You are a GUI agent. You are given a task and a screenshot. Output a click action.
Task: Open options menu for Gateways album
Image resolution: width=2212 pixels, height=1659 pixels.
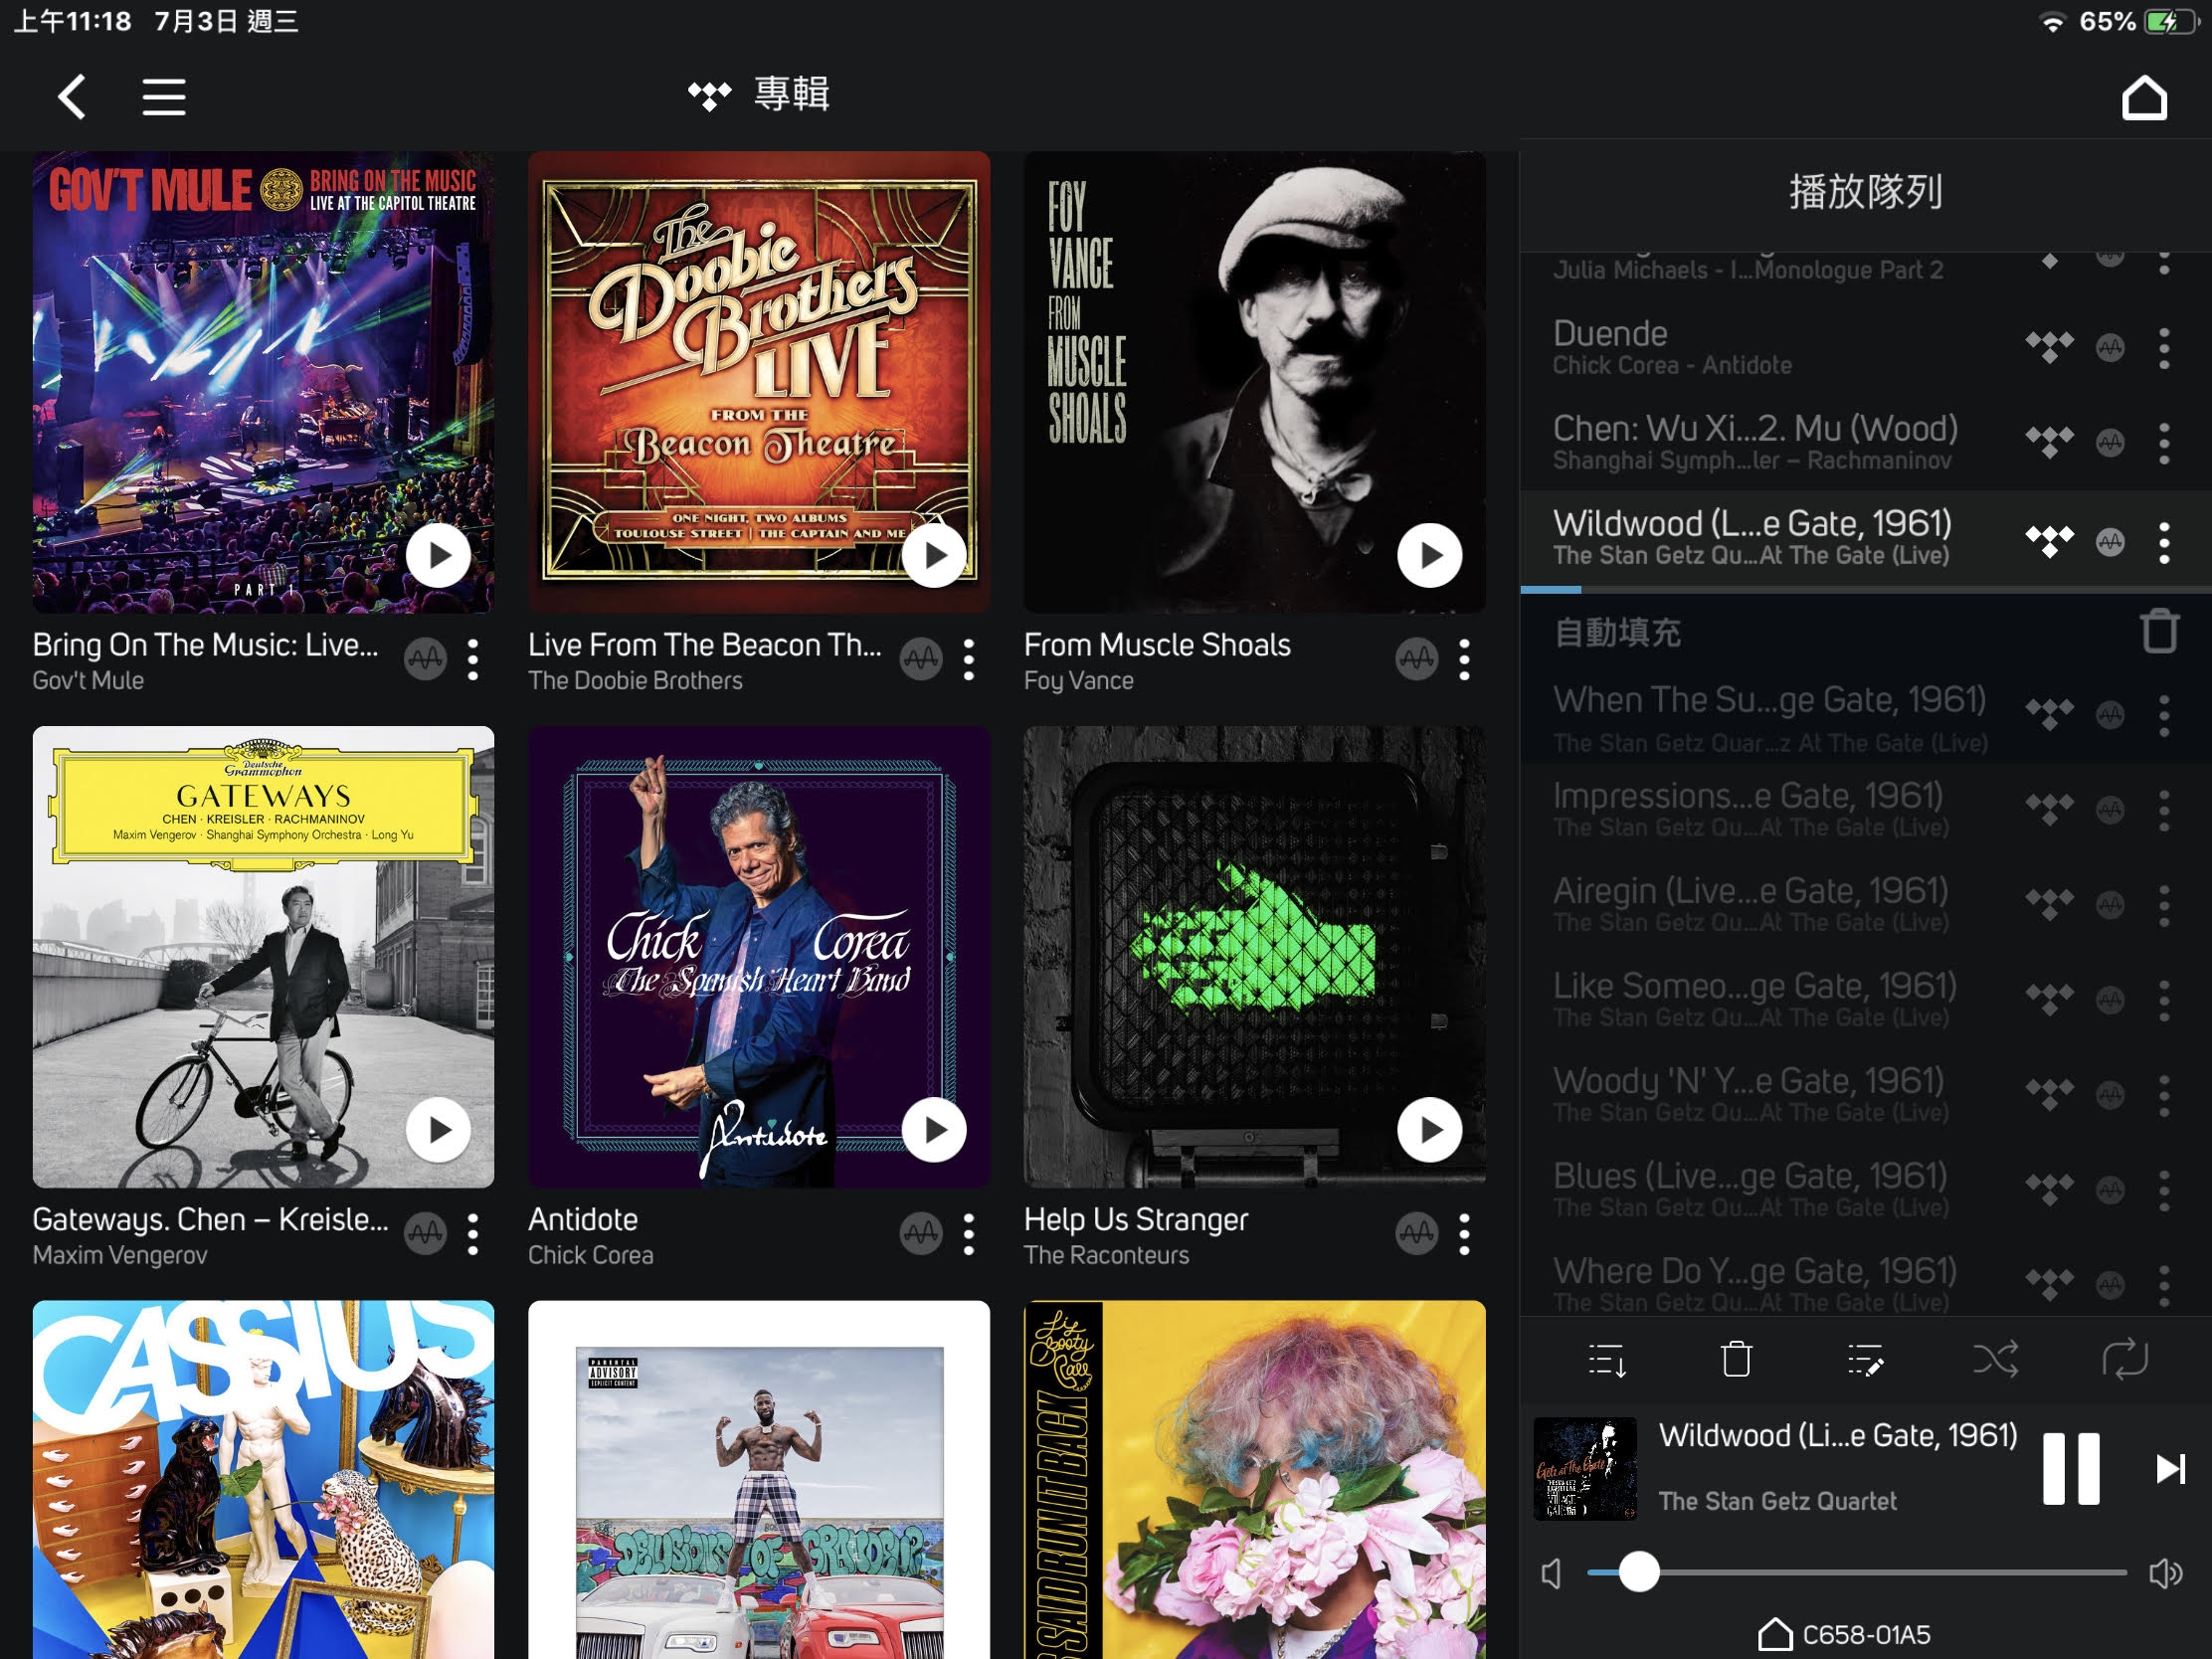click(473, 1235)
